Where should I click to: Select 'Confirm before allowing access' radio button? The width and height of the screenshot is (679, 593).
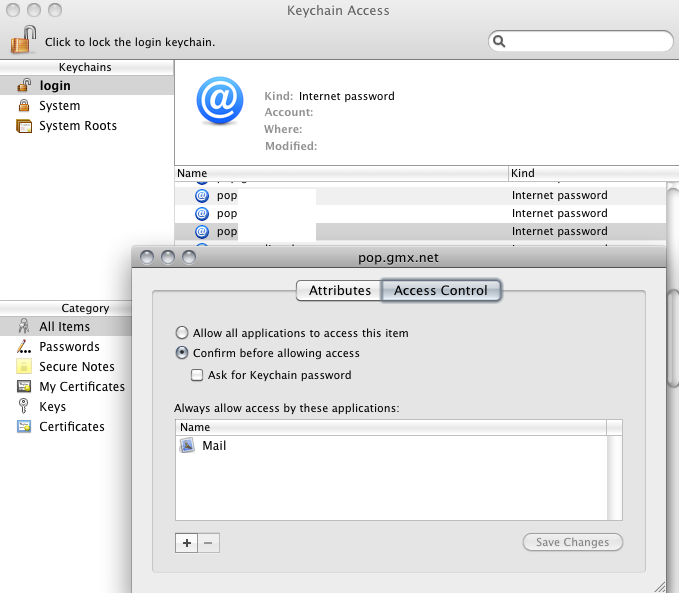click(x=182, y=353)
